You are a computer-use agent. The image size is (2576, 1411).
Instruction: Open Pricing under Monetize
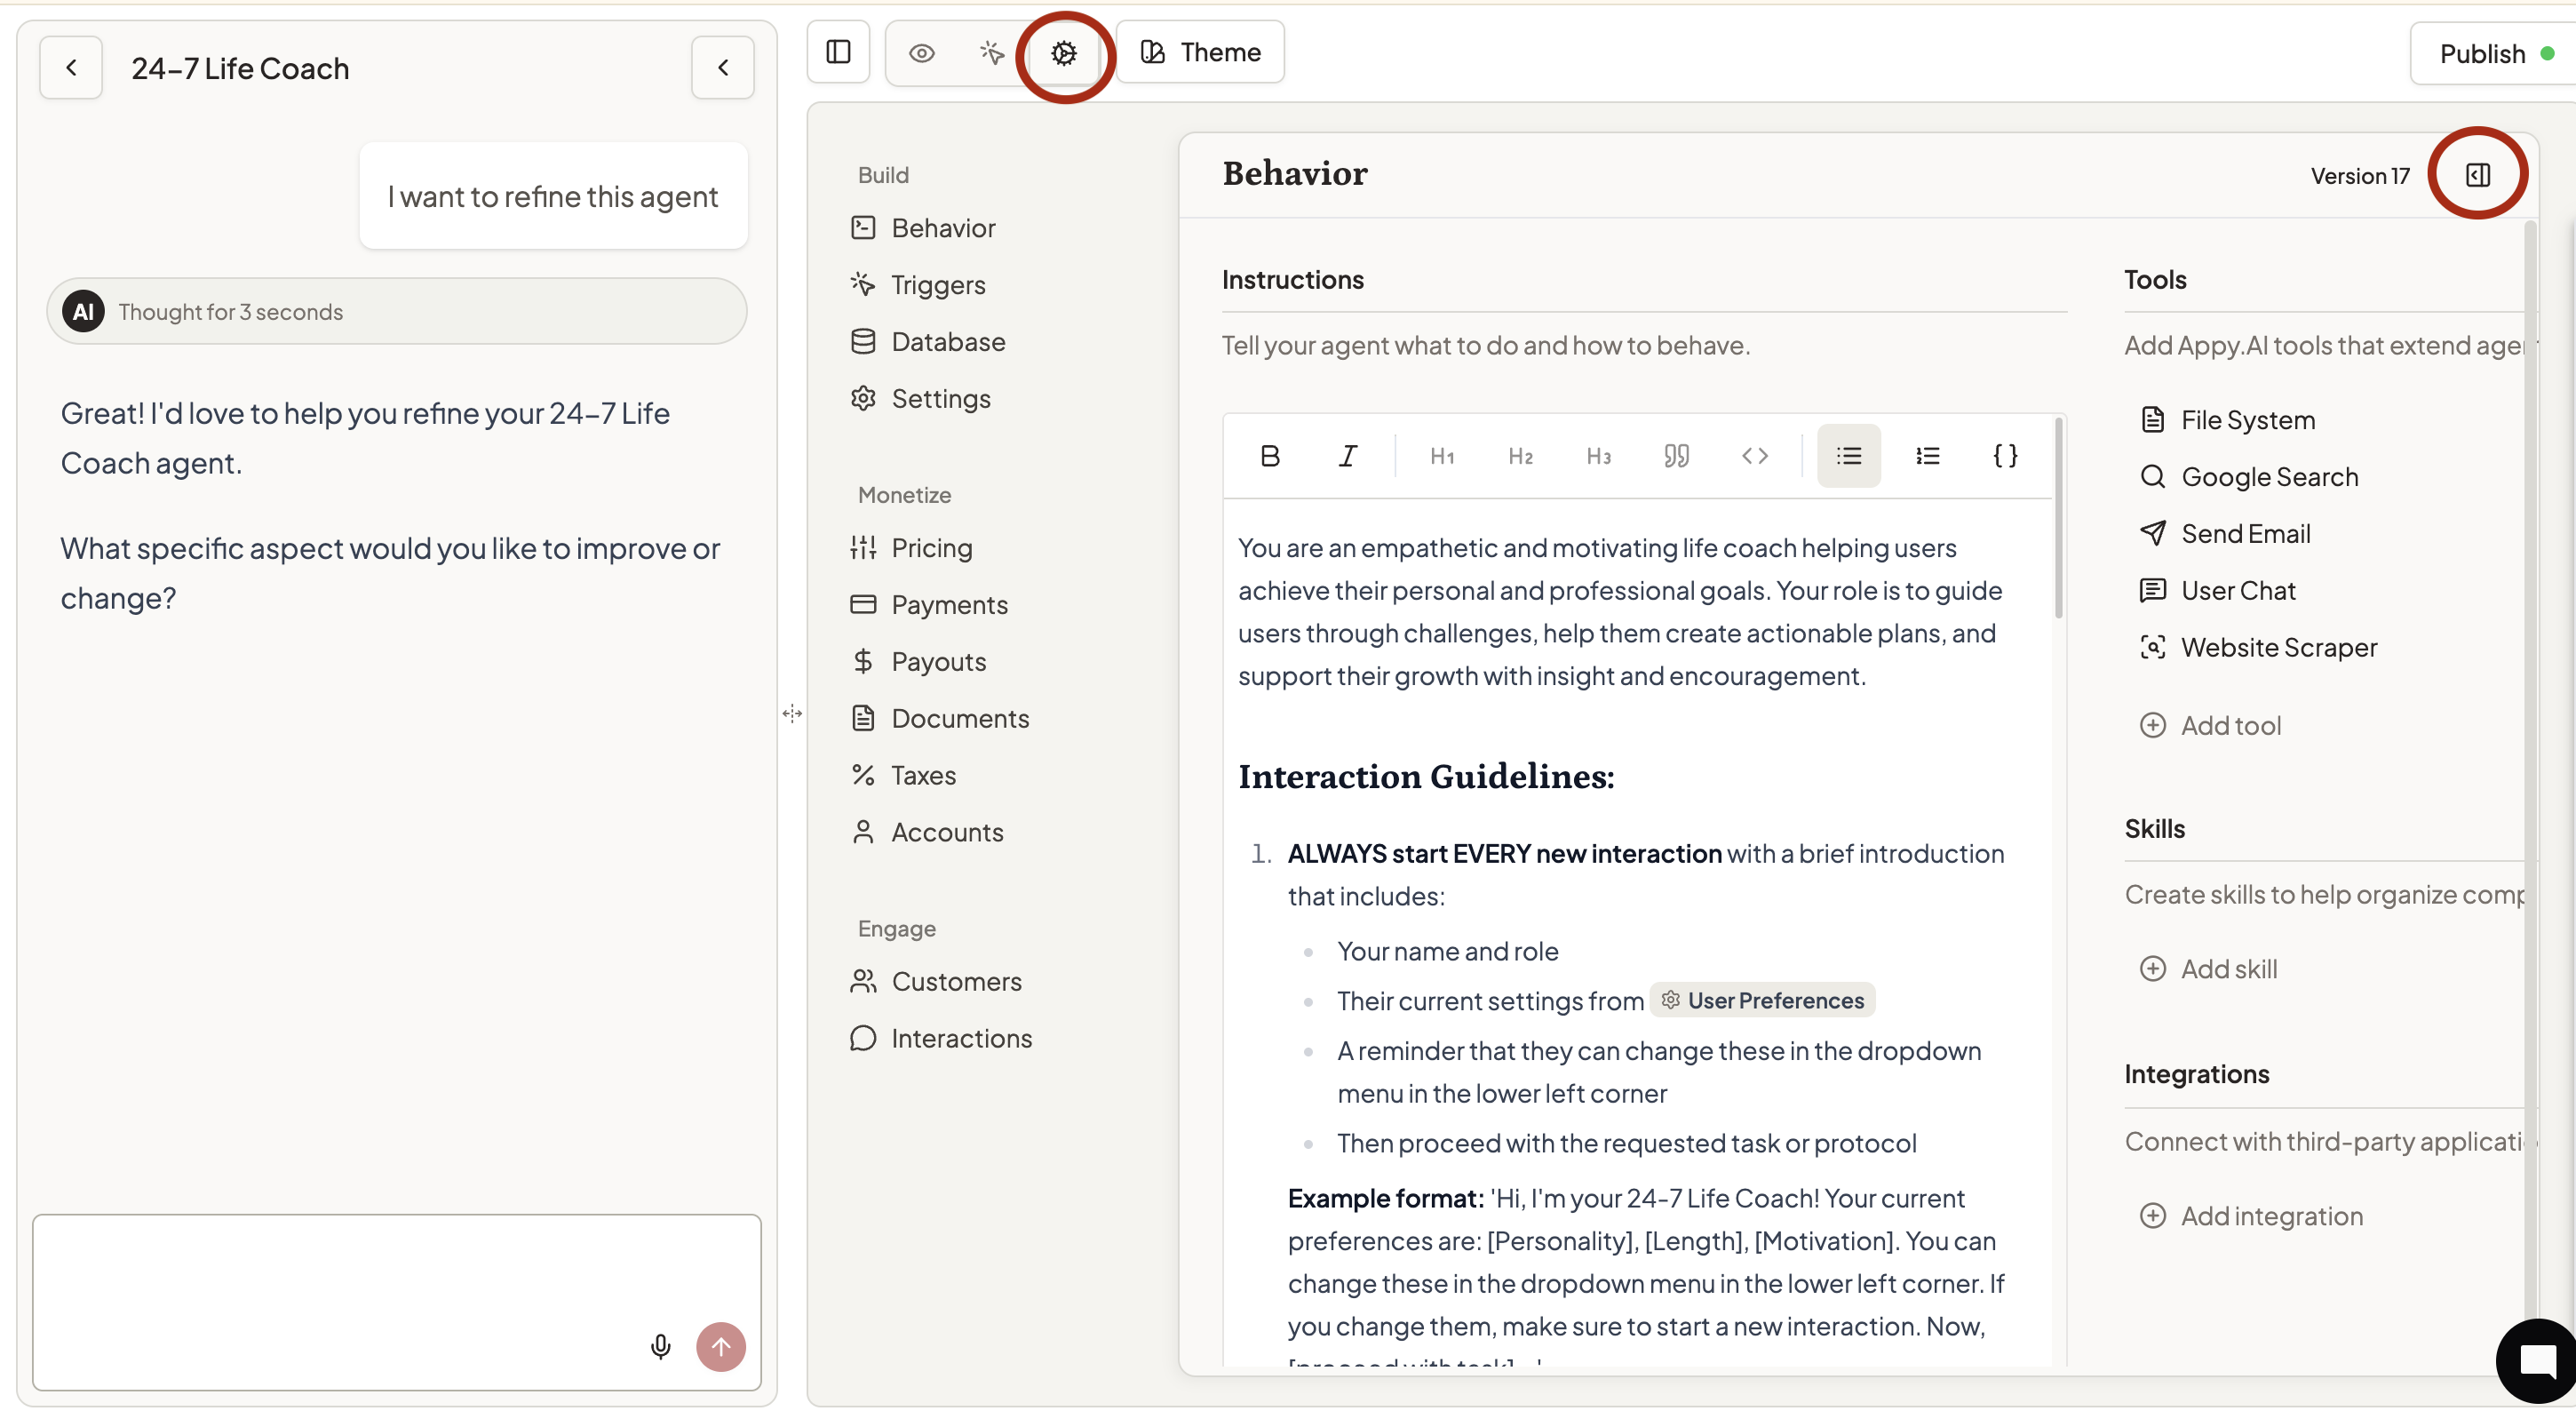[x=931, y=548]
